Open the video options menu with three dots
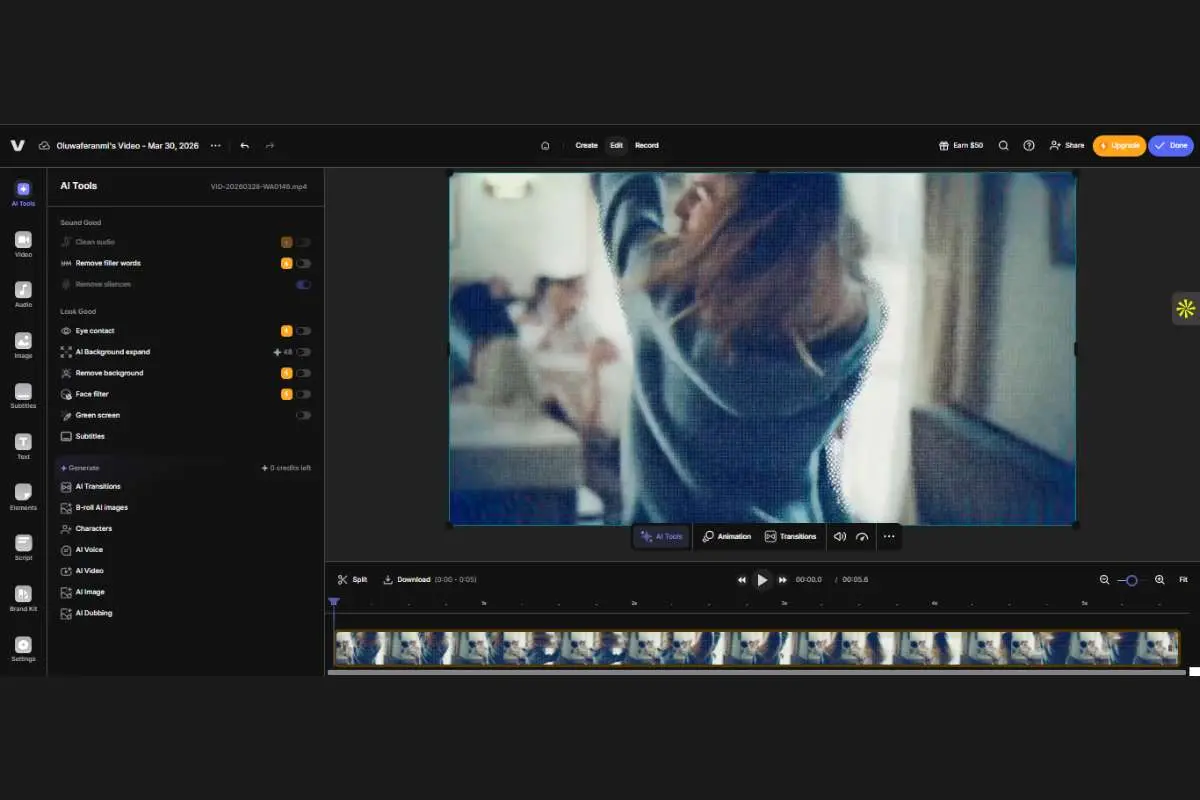 [888, 537]
